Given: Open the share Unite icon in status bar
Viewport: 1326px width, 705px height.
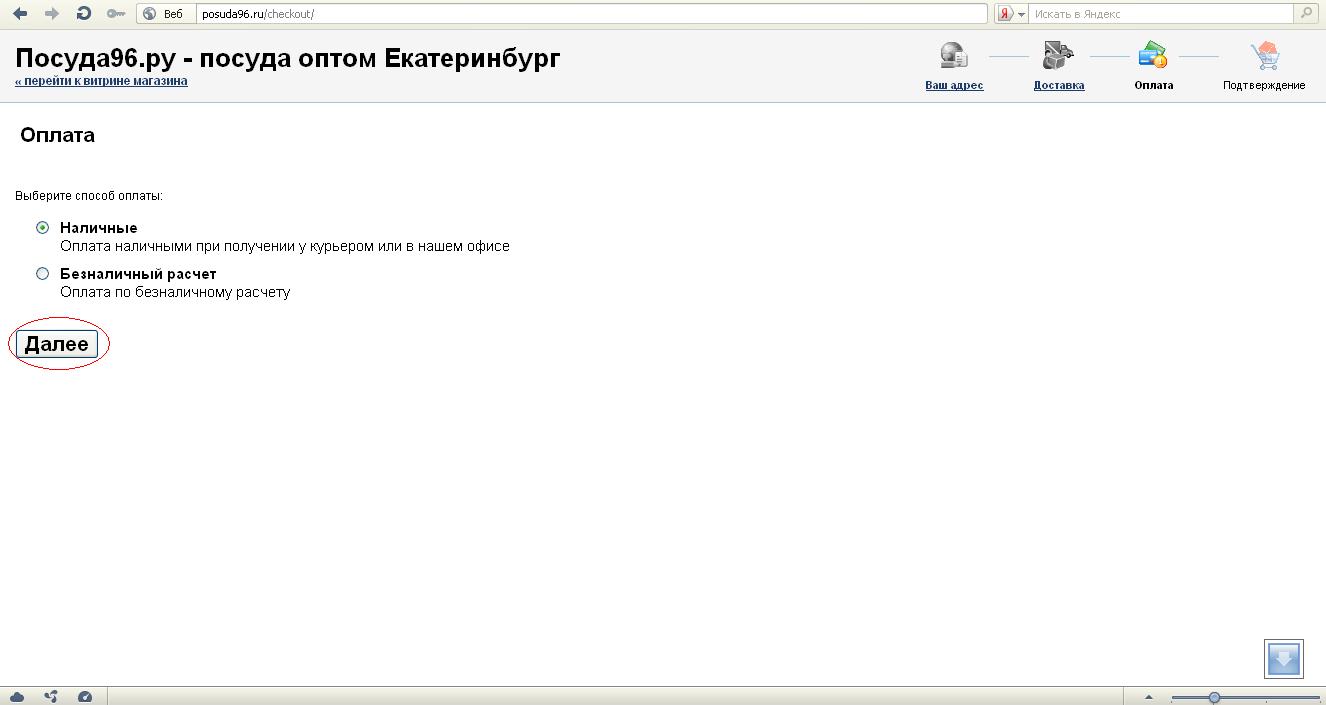Looking at the screenshot, I should coord(51,697).
